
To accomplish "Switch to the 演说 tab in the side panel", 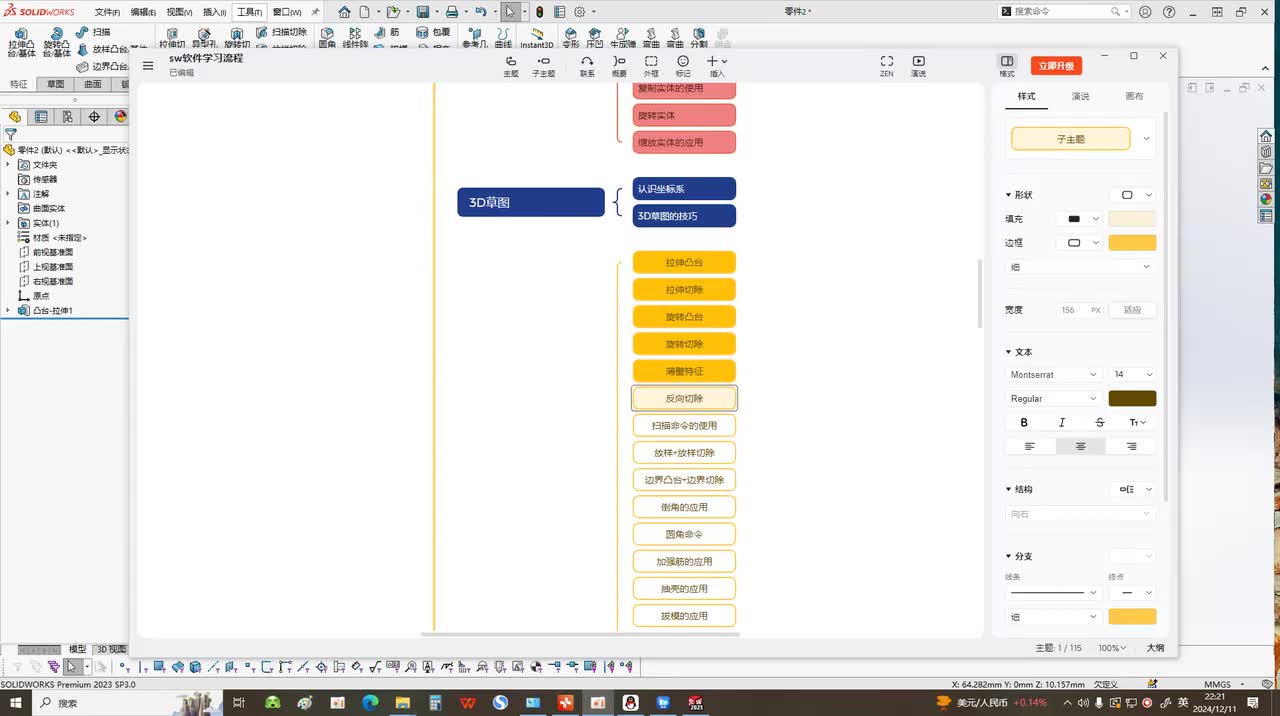I will [1080, 96].
